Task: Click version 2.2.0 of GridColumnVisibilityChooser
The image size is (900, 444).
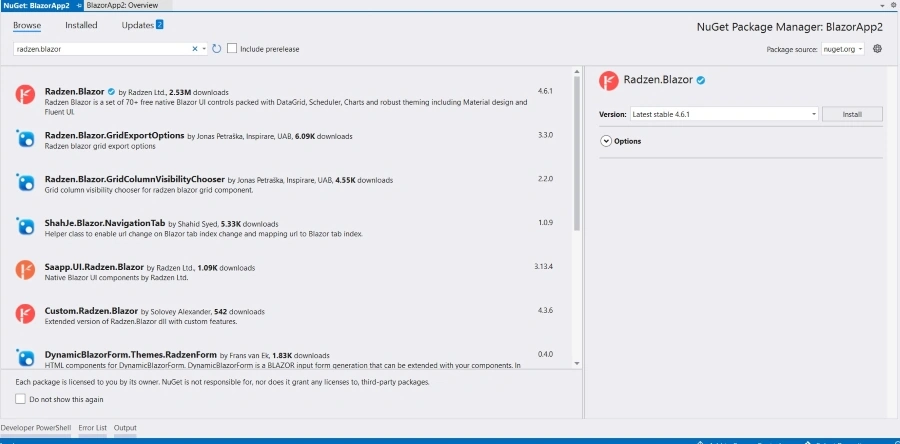Action: (545, 179)
